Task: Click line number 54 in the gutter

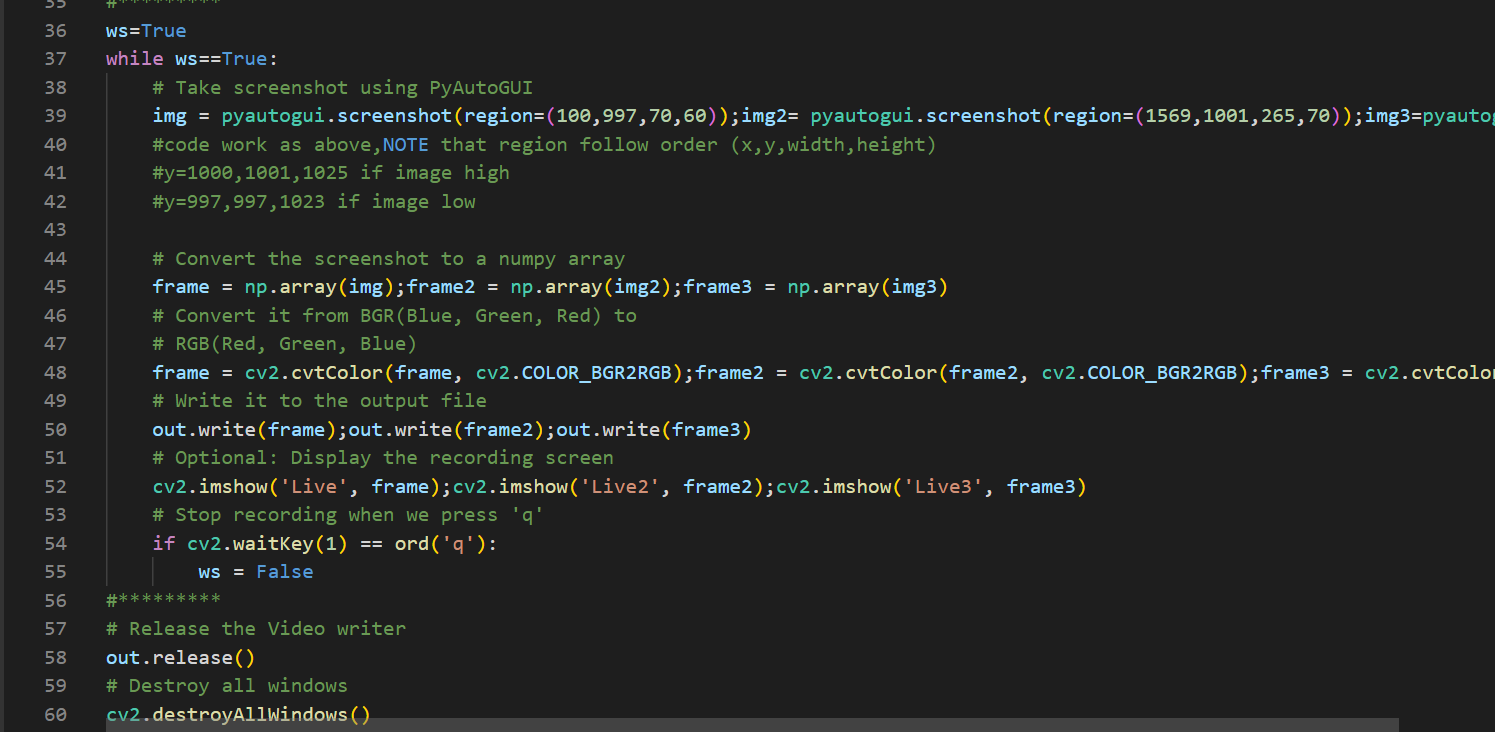Action: click(x=56, y=544)
